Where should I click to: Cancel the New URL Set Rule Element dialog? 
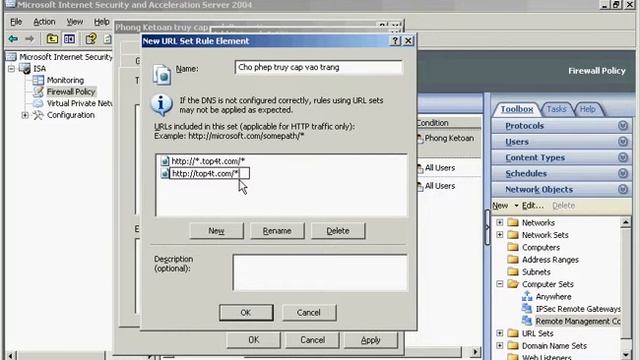tap(309, 313)
